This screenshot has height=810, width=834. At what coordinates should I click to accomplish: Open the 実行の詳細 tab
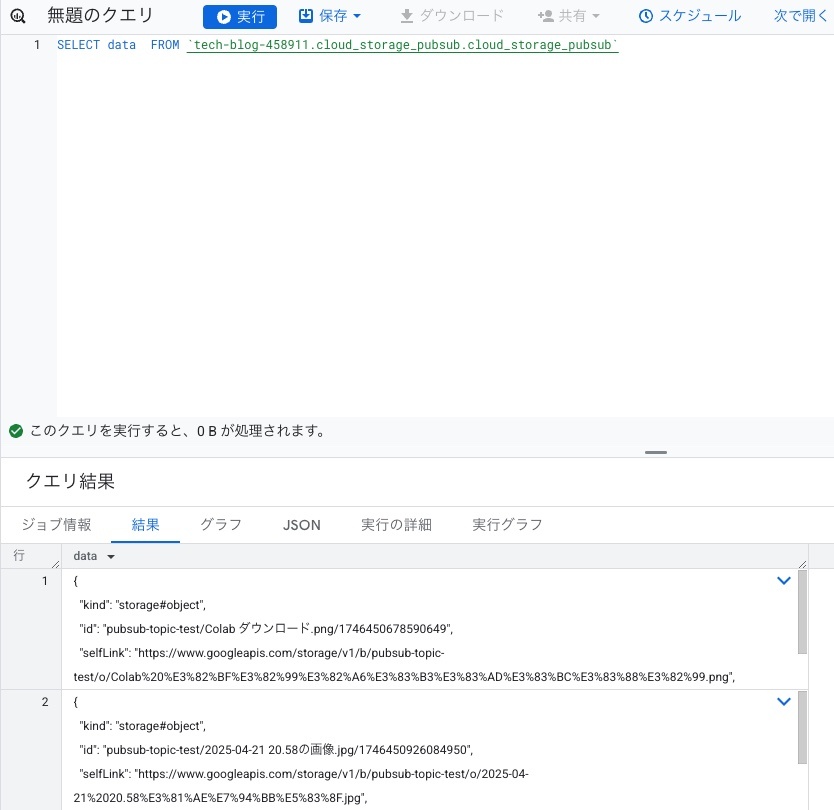click(396, 525)
